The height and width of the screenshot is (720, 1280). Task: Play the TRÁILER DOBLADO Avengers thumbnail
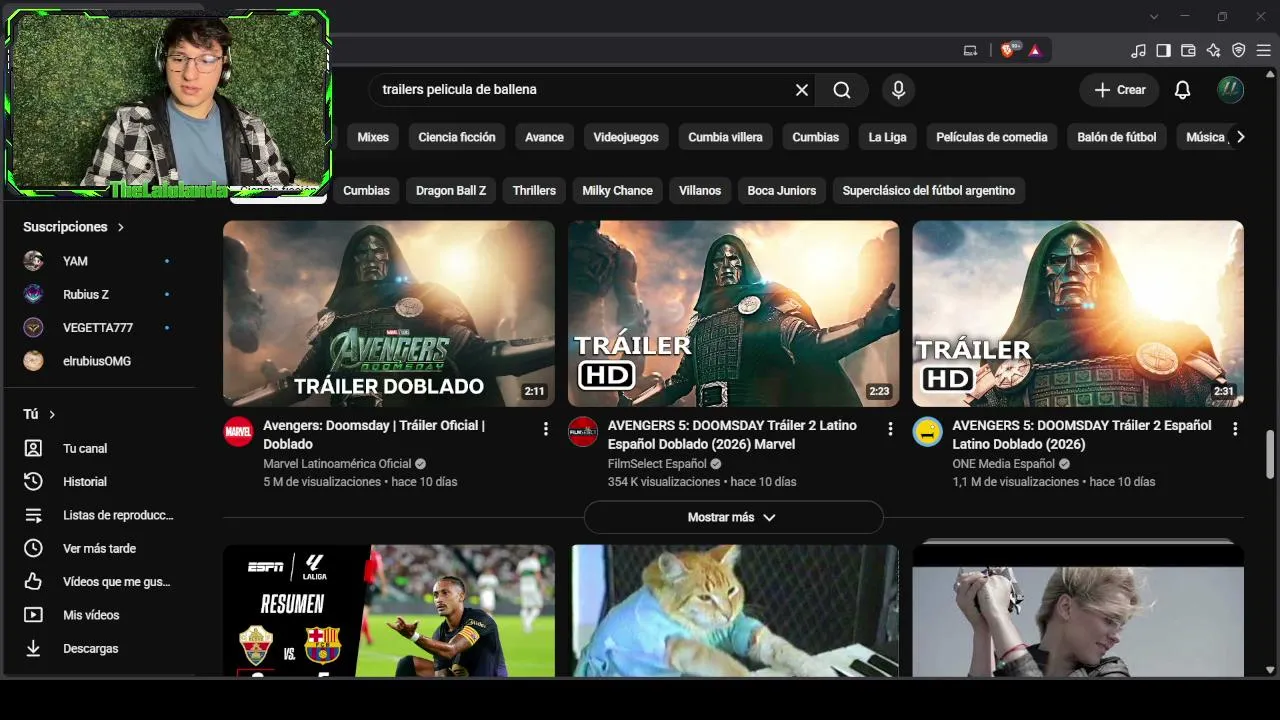(x=389, y=313)
